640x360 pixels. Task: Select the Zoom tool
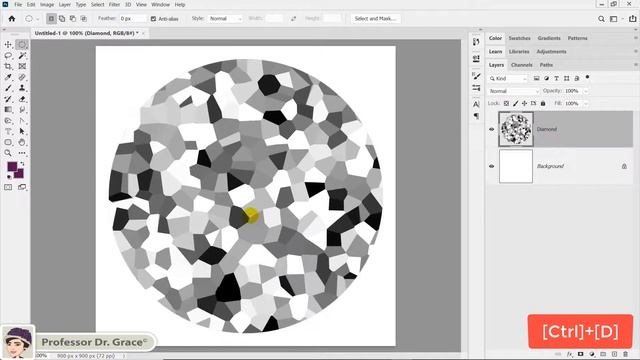pos(8,153)
